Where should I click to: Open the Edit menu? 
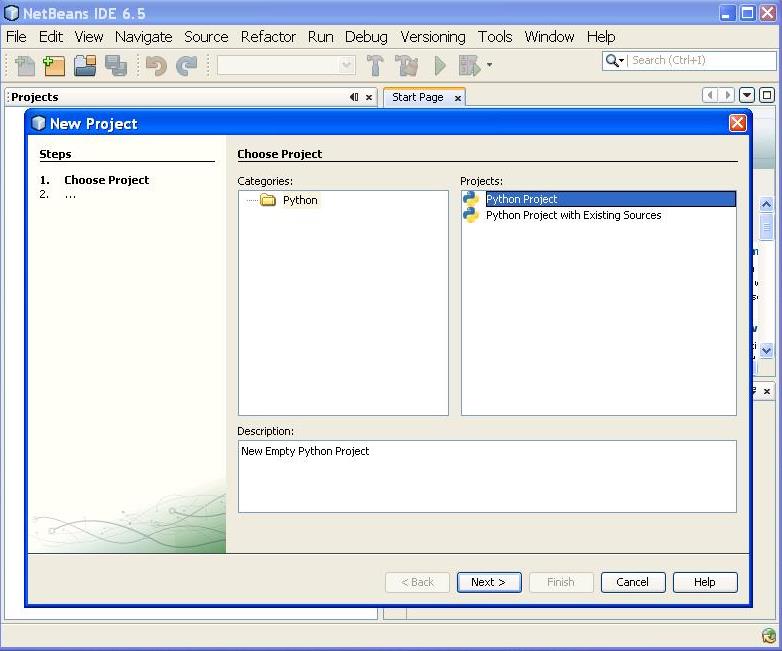pyautogui.click(x=51, y=37)
